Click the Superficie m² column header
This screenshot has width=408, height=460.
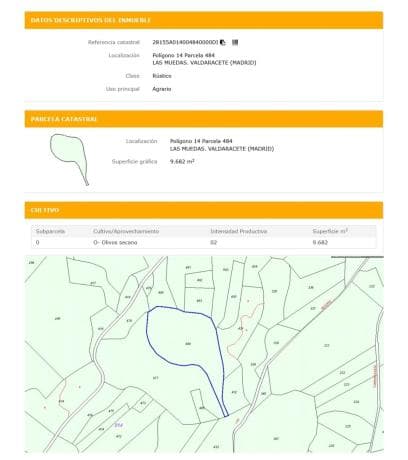coord(330,231)
